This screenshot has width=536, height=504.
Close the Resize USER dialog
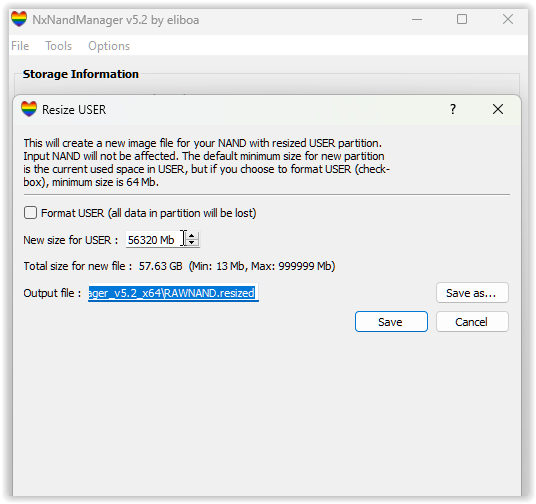498,109
